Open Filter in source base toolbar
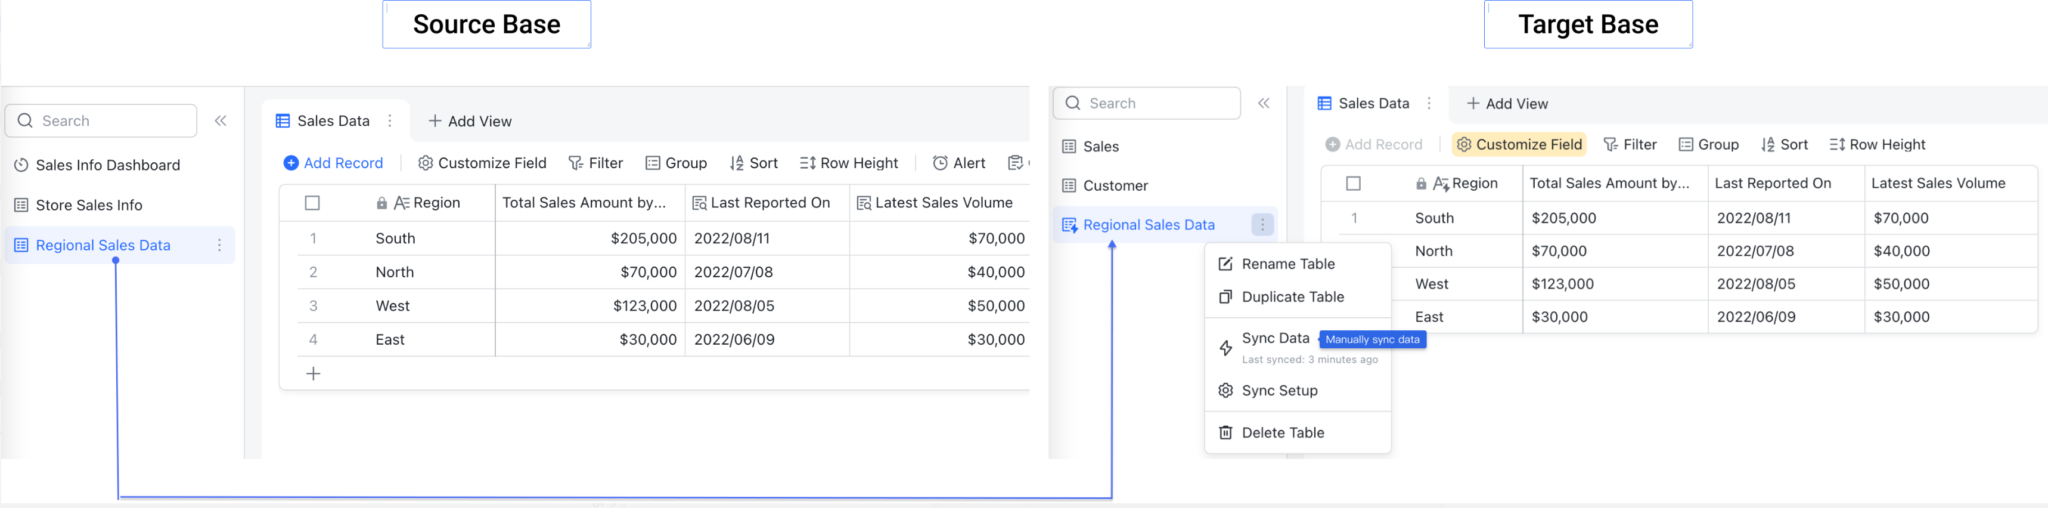 [x=595, y=163]
